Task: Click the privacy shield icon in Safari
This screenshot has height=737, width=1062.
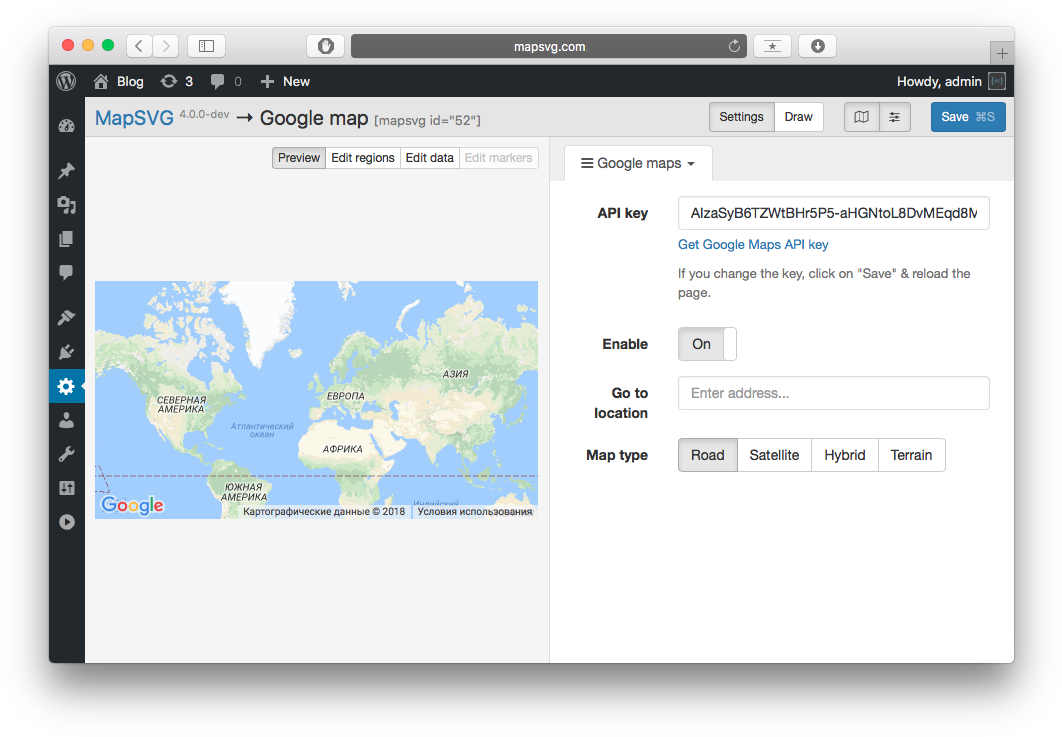Action: pos(326,46)
